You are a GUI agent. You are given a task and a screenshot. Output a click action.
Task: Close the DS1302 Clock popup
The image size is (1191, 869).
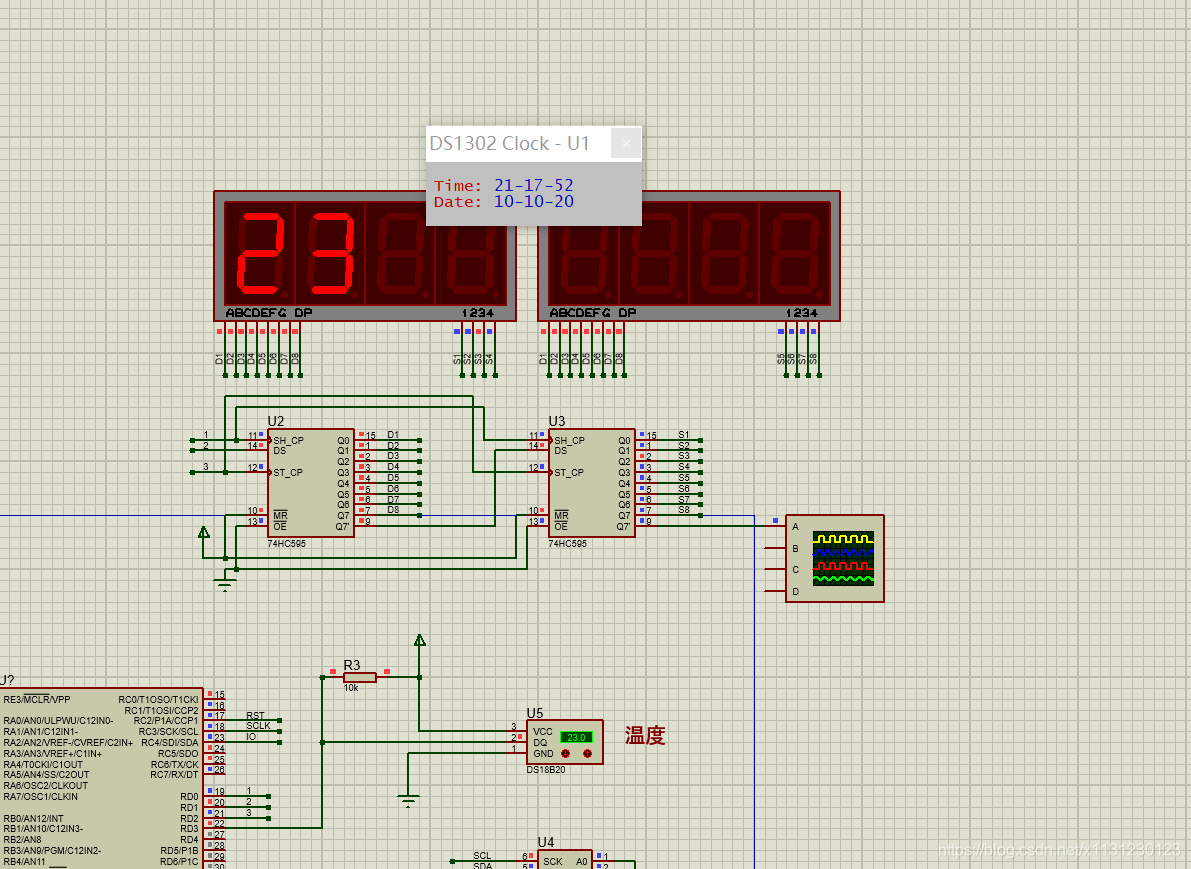click(626, 144)
